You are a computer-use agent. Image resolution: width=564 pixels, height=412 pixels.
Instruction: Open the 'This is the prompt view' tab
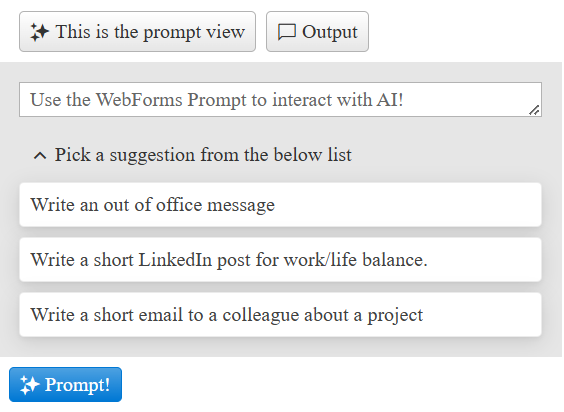click(137, 32)
